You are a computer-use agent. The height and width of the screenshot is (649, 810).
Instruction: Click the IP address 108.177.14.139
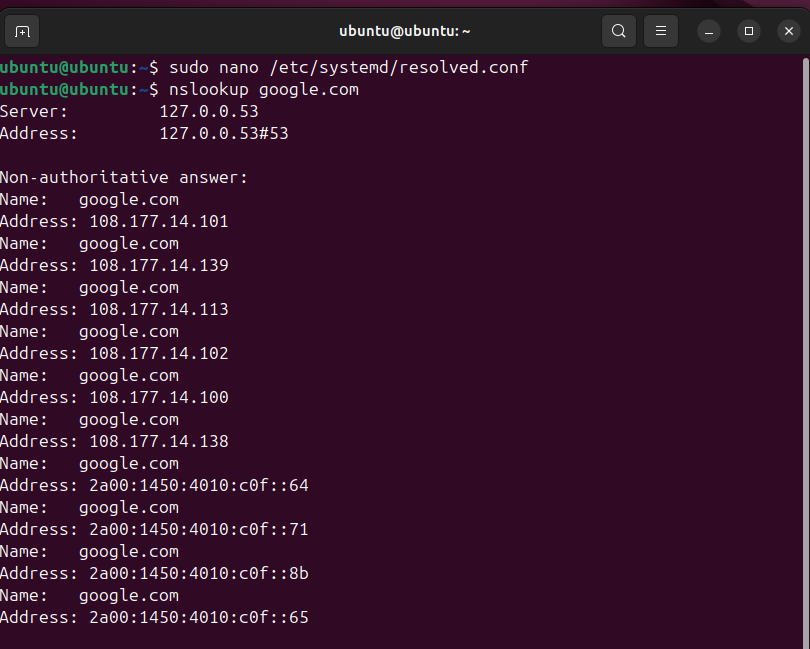click(x=159, y=265)
